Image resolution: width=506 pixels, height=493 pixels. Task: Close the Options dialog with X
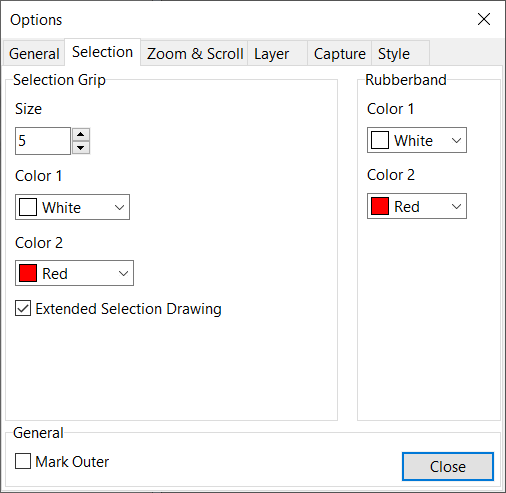pyautogui.click(x=484, y=19)
